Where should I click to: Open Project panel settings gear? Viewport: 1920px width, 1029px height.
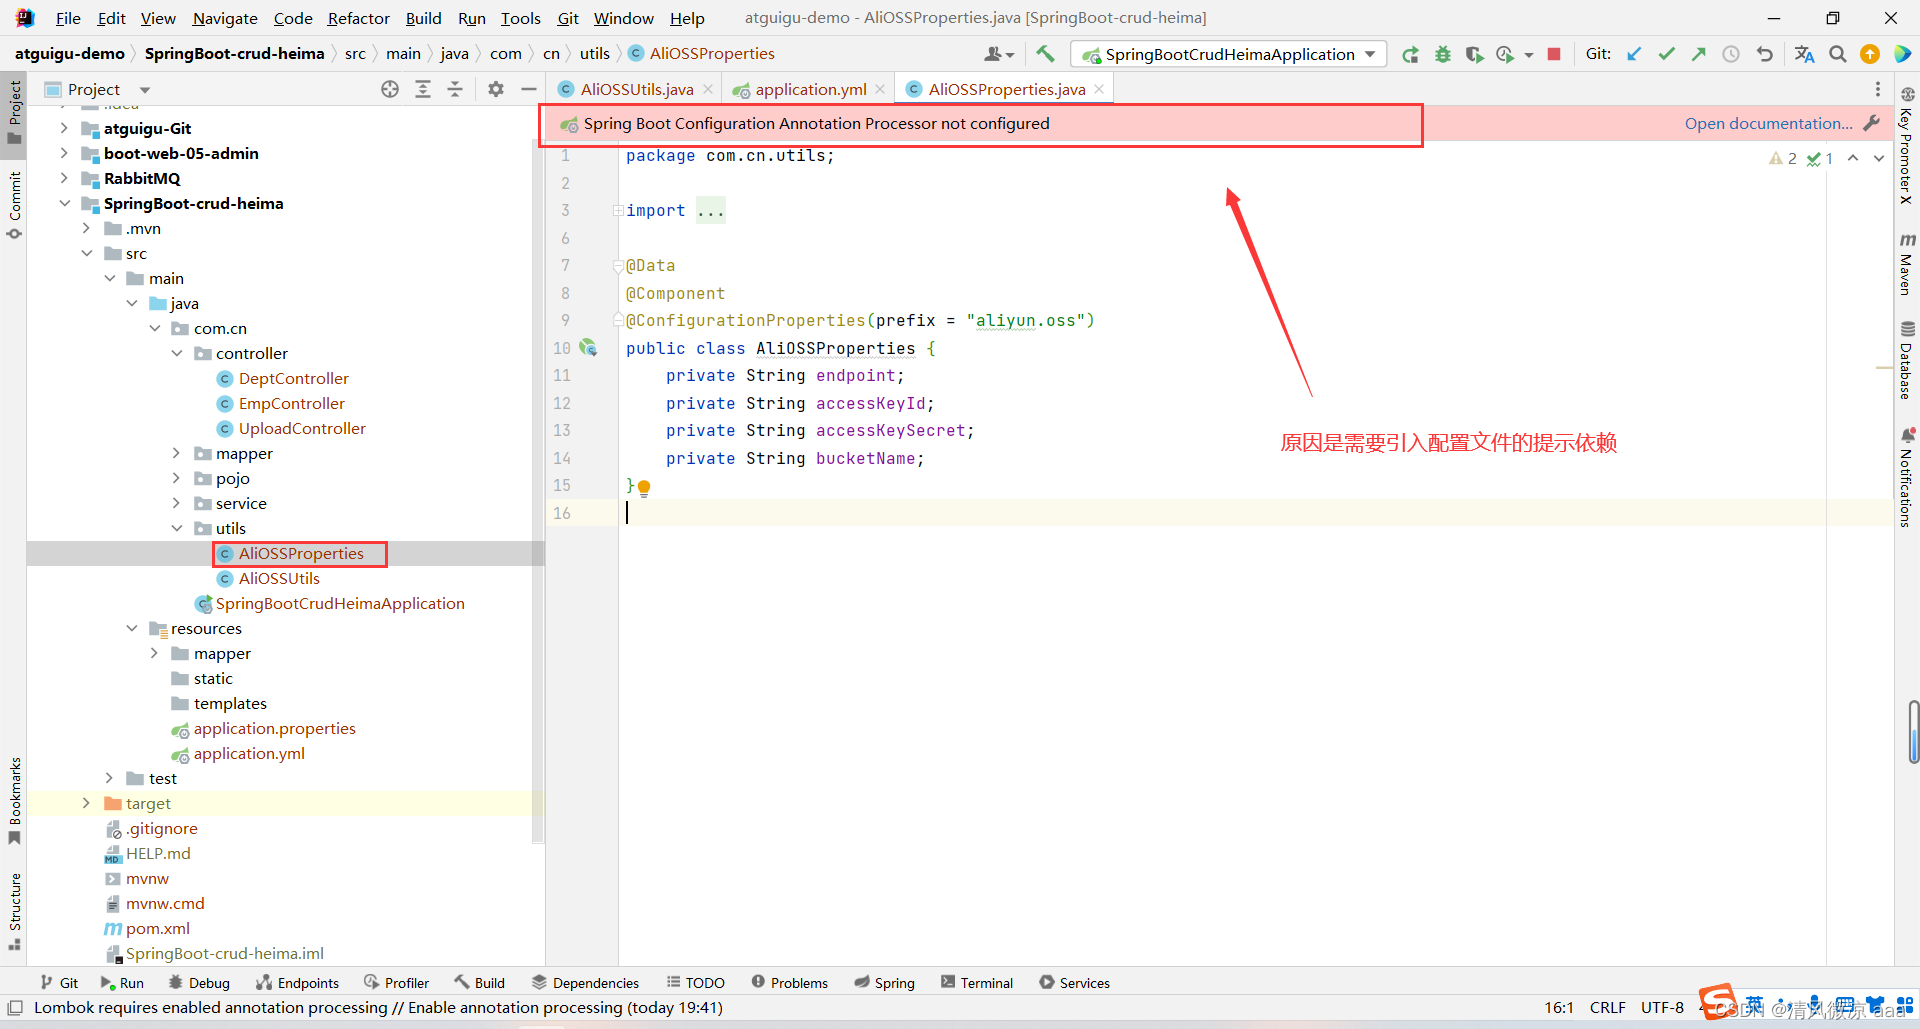[x=496, y=89]
